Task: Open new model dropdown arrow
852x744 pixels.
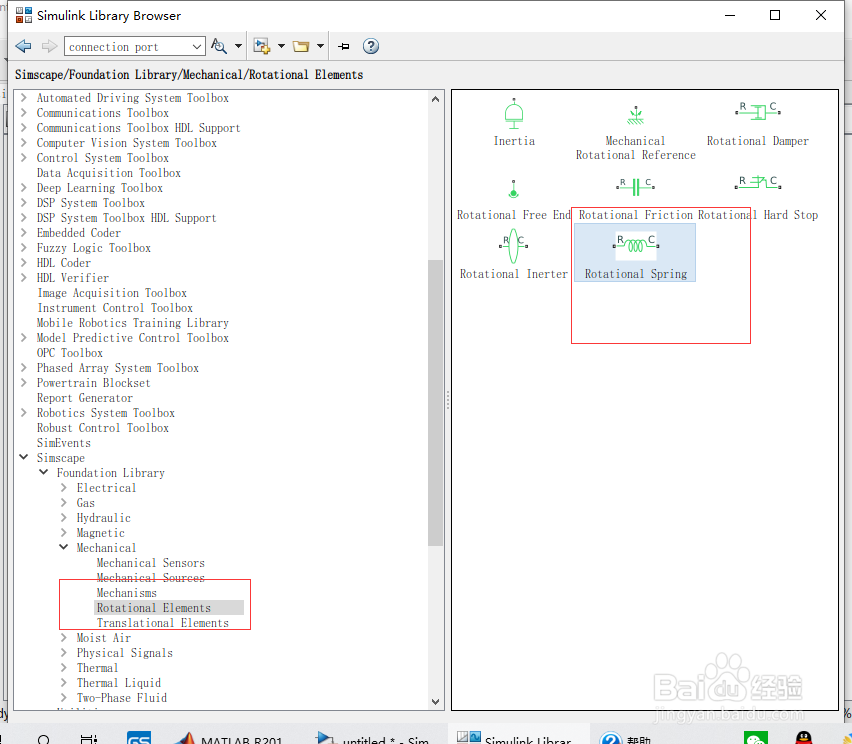Action: click(x=281, y=46)
